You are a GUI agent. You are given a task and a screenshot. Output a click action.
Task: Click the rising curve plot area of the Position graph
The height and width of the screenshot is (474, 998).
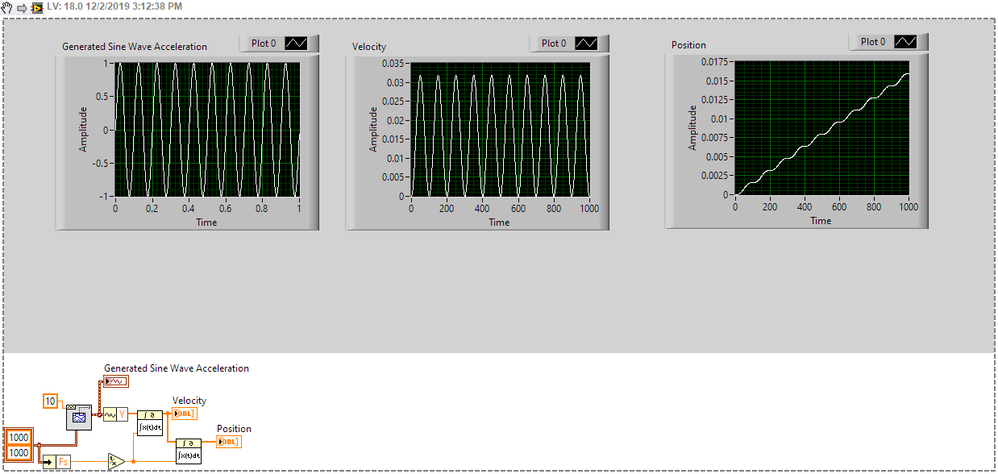[x=822, y=129]
